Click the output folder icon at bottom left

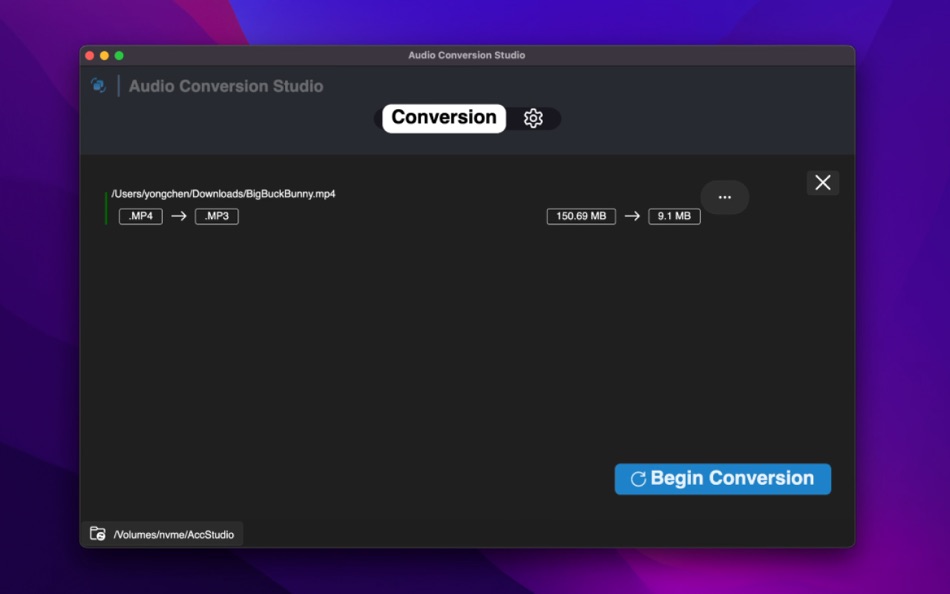(x=97, y=533)
